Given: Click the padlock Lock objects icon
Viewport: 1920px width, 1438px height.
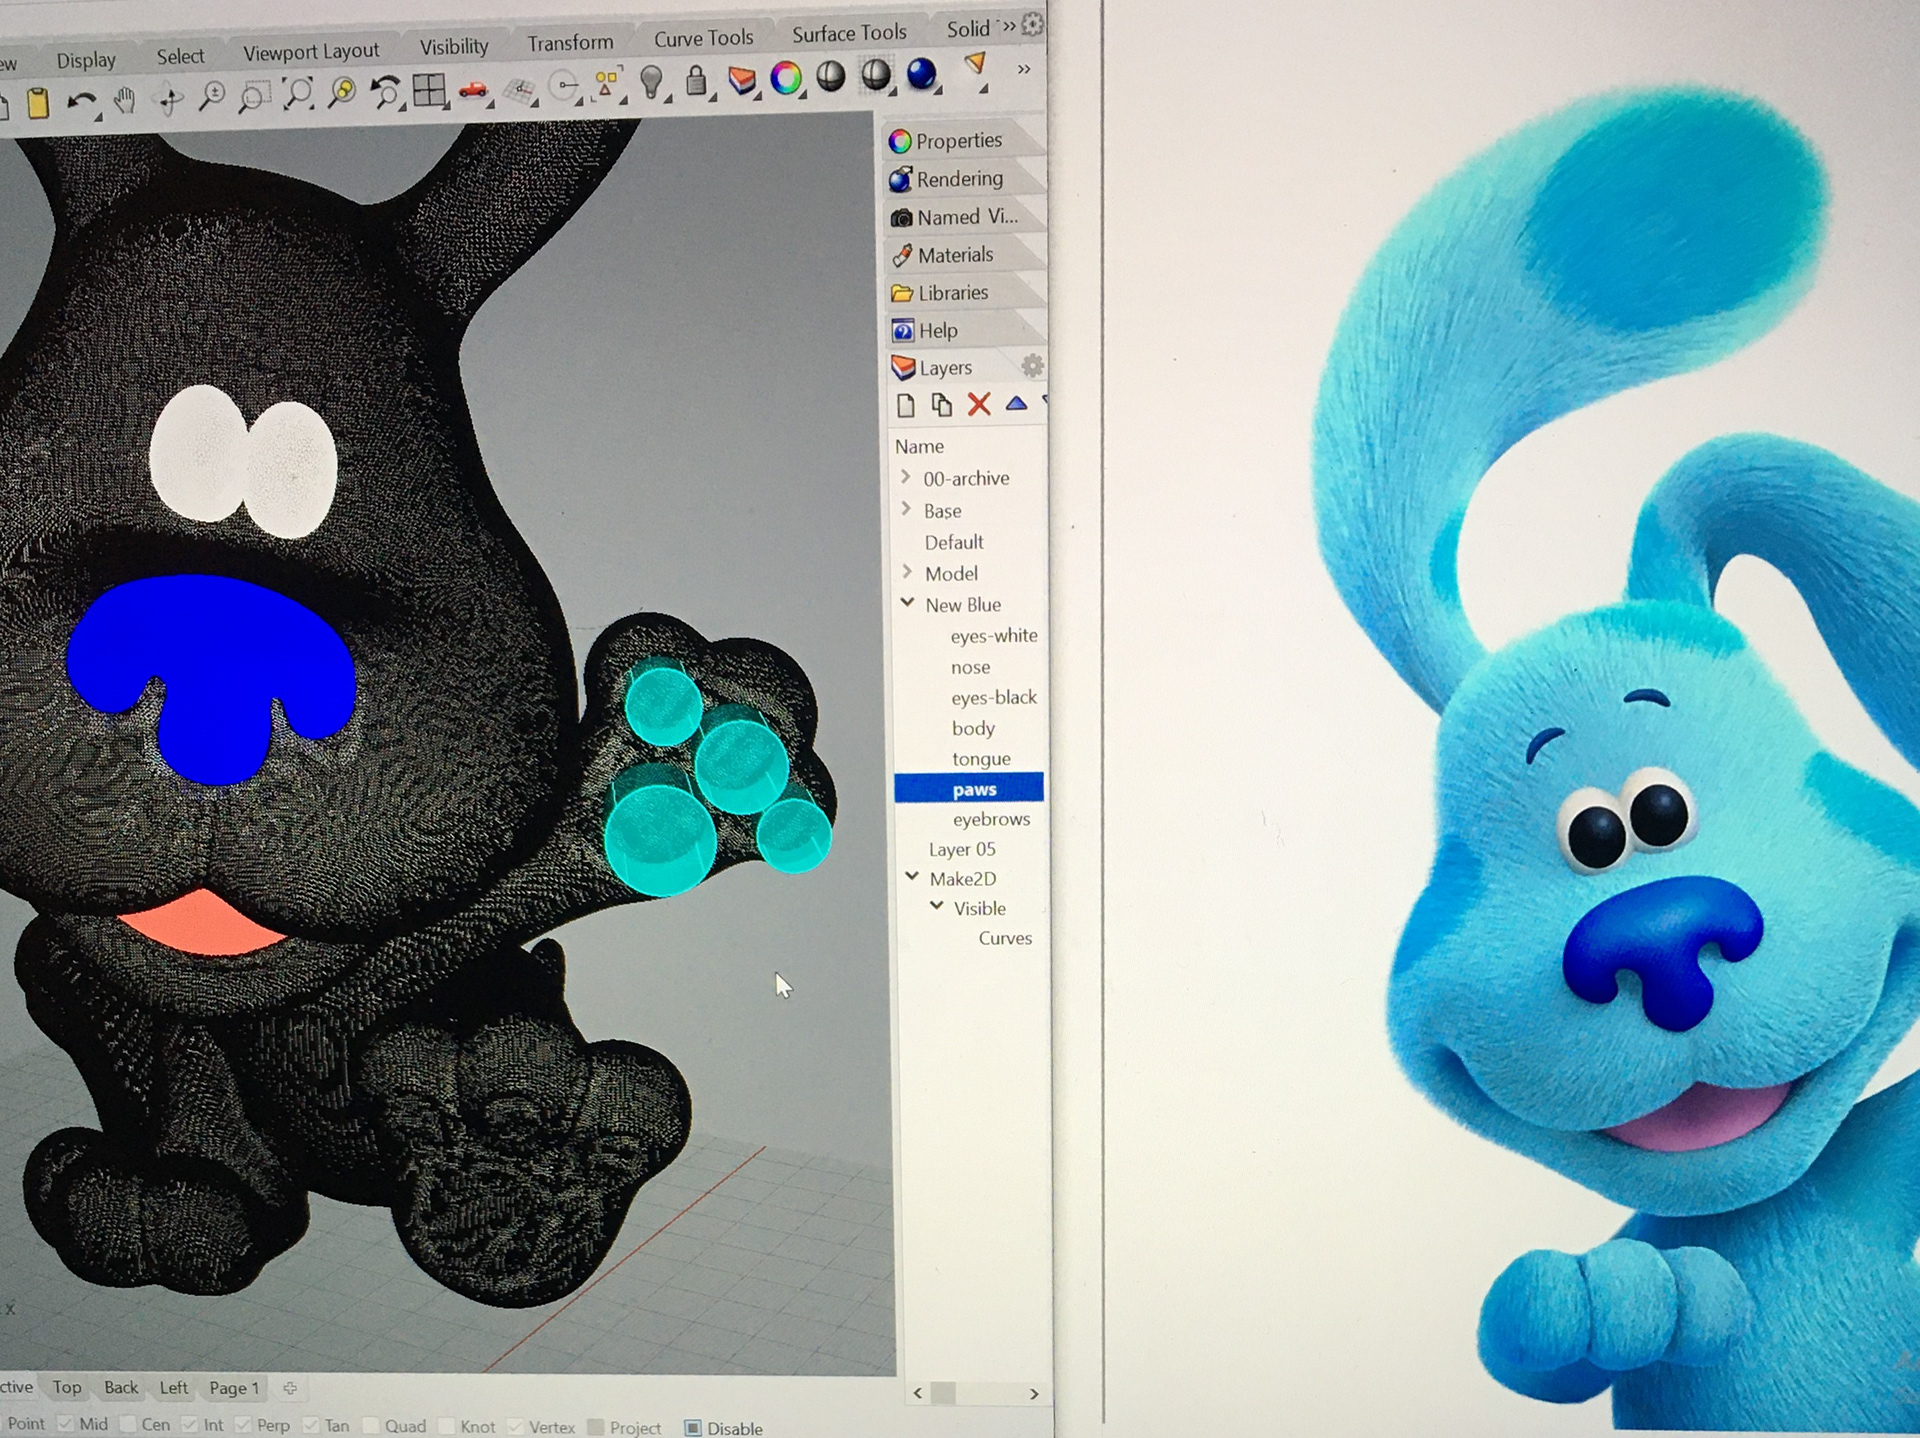Looking at the screenshot, I should [696, 80].
